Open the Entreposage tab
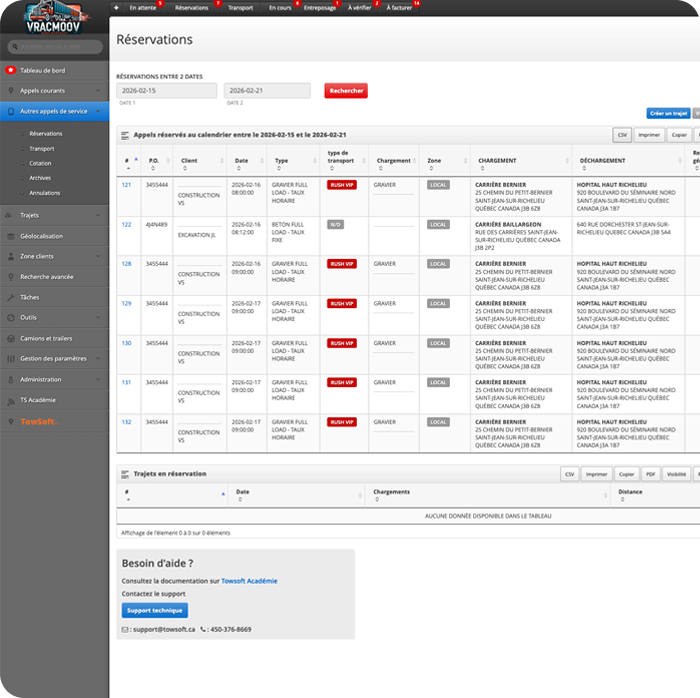 pos(320,8)
